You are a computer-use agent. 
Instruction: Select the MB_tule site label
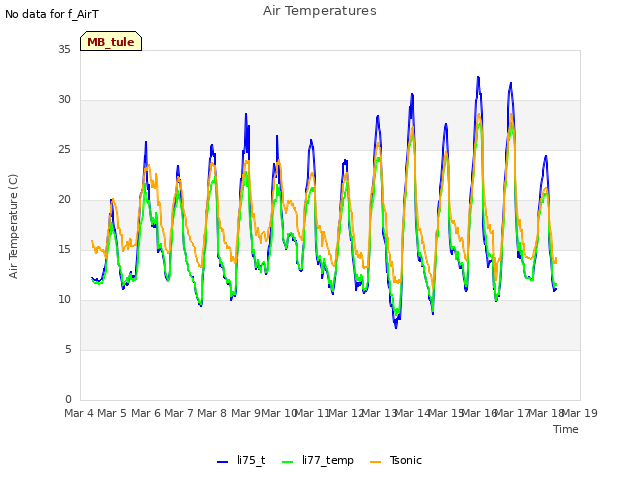point(111,41)
